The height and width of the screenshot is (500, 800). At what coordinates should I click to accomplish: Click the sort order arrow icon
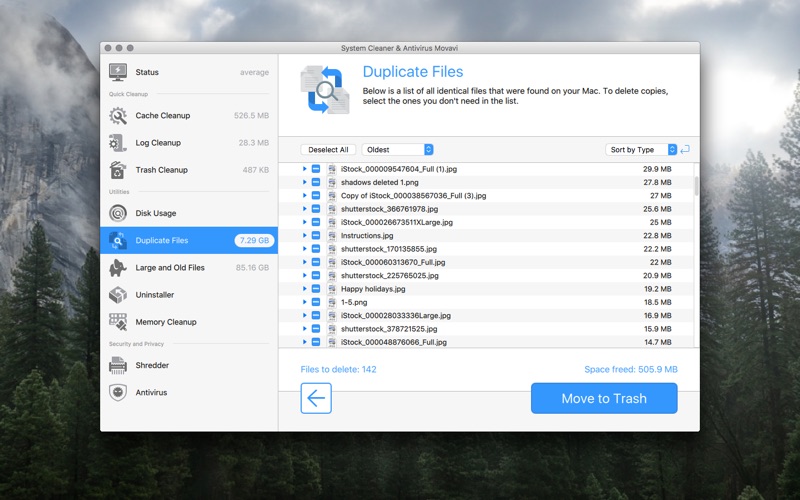(x=685, y=150)
